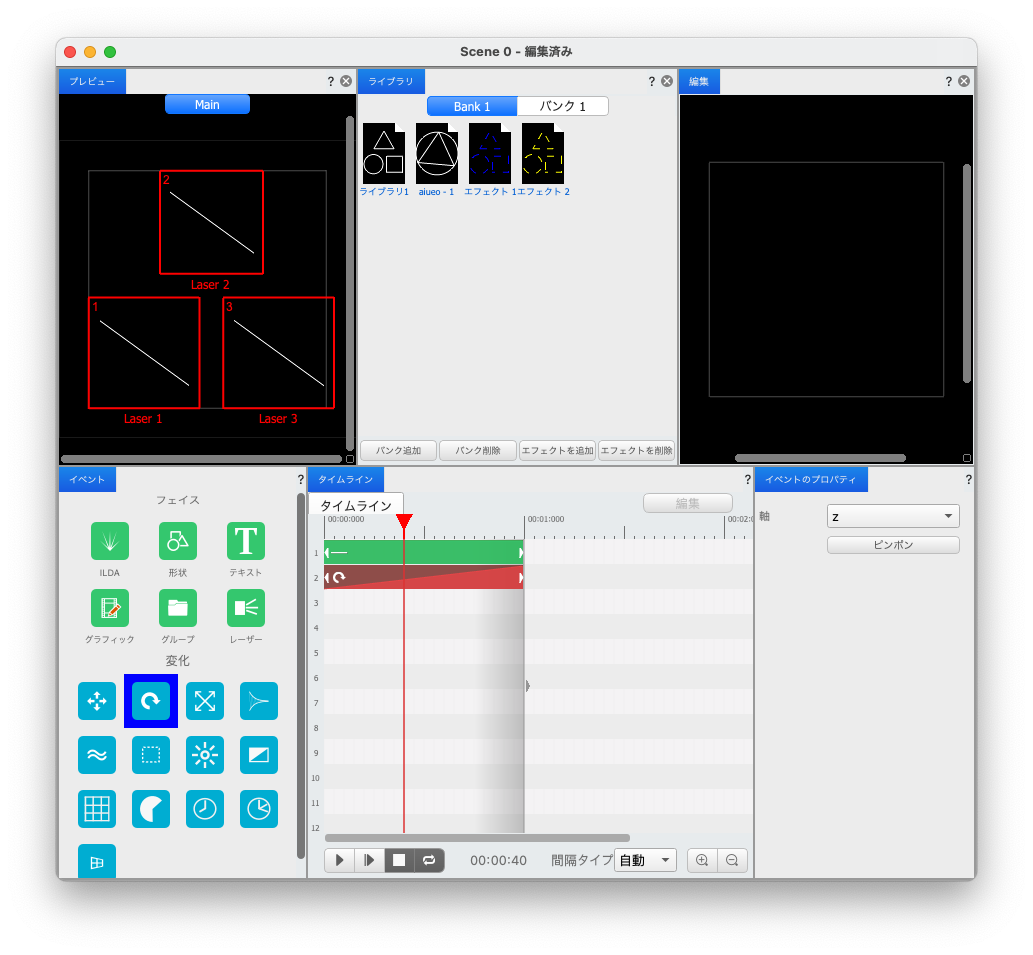Open the 間隔タイプ dropdown set to 自動
Viewport: 1033px width, 955px height.
646,860
